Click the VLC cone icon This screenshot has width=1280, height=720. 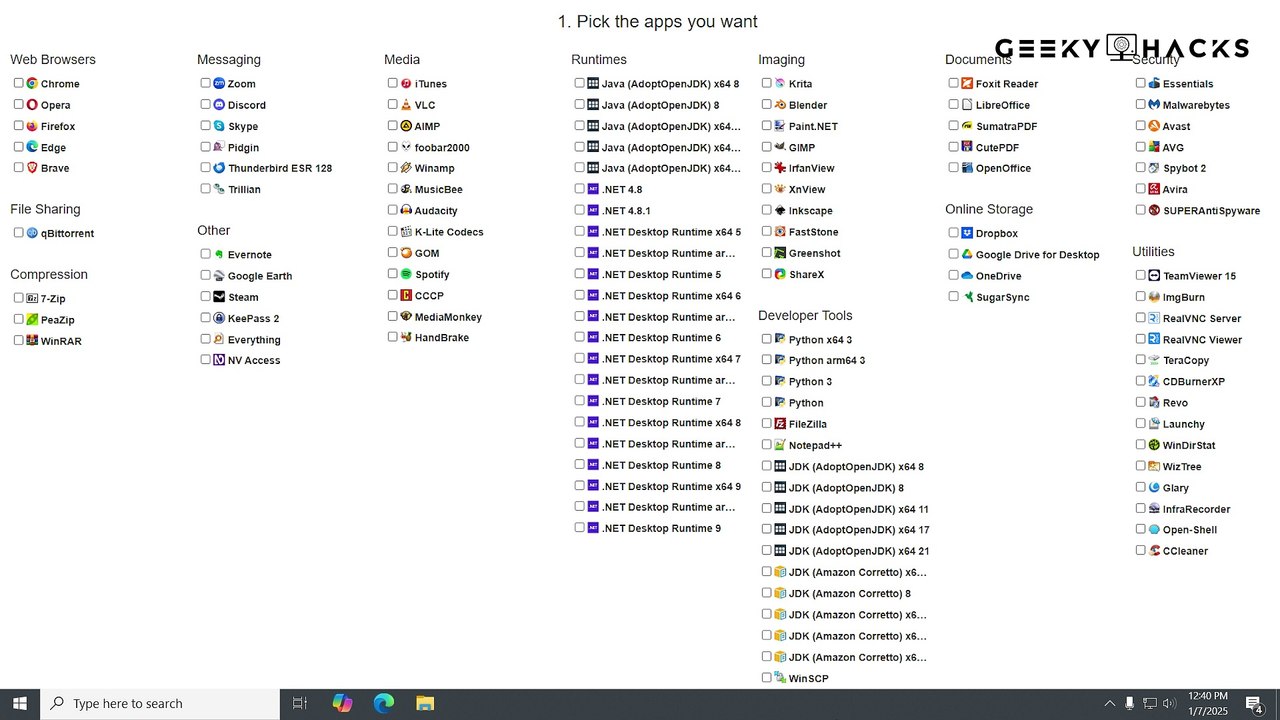pos(406,105)
